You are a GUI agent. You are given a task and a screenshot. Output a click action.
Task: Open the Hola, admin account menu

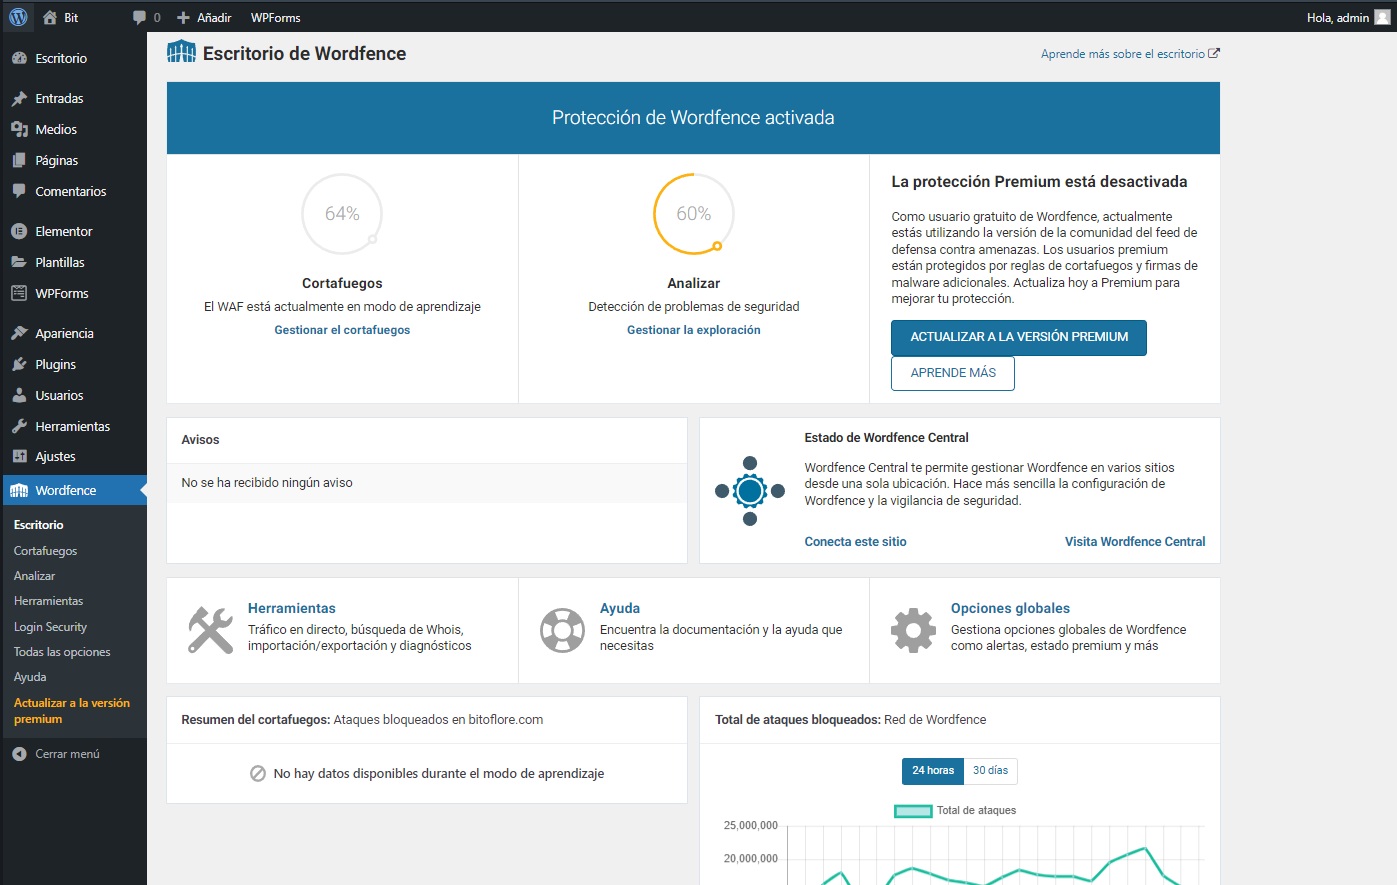pyautogui.click(x=1348, y=17)
